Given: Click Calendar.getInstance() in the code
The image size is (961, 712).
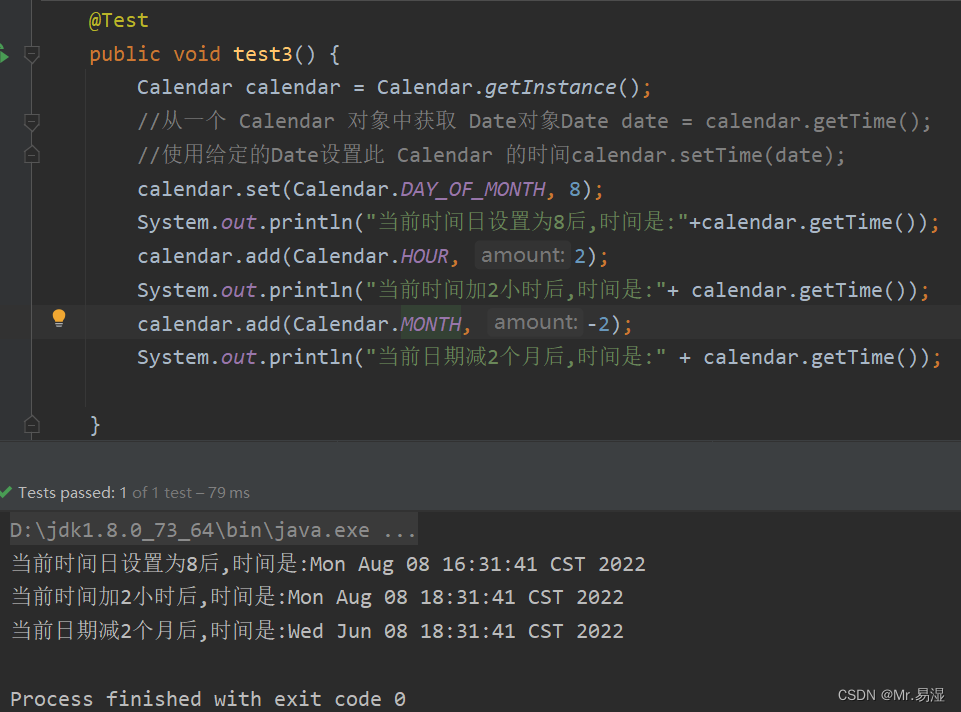Looking at the screenshot, I should tap(500, 87).
